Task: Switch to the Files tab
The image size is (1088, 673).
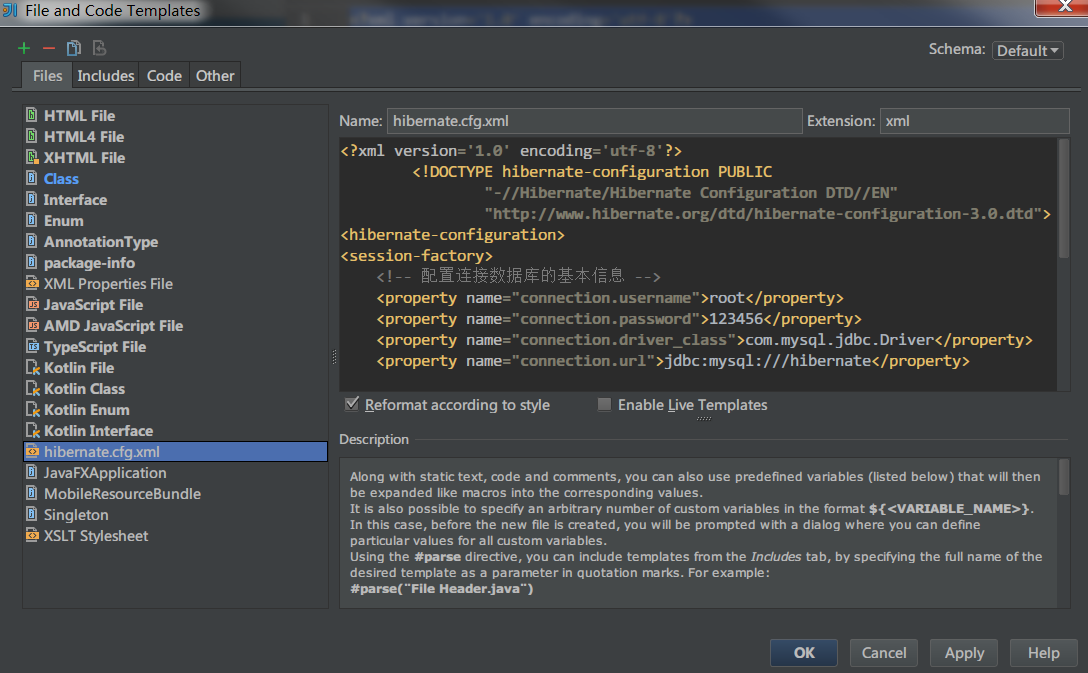Action: coord(47,76)
